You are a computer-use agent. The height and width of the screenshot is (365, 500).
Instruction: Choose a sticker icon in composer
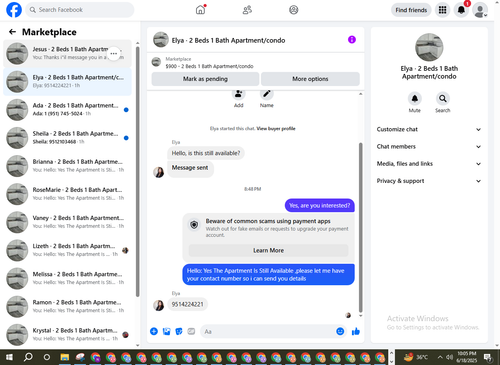pyautogui.click(x=179, y=331)
